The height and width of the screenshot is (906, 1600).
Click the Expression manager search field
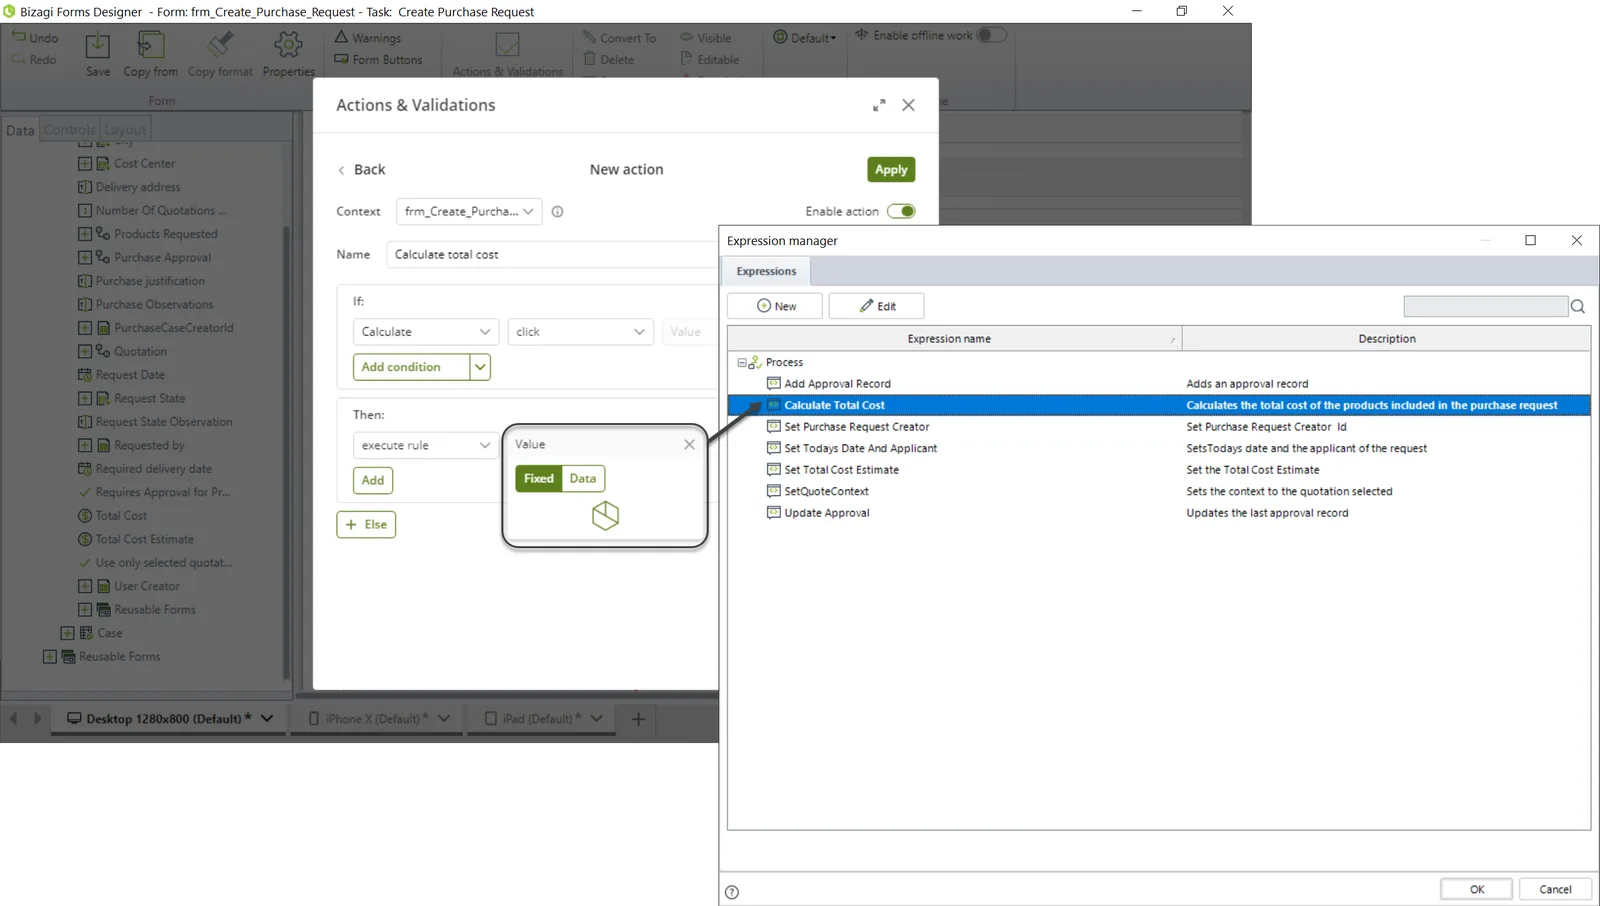point(1485,306)
